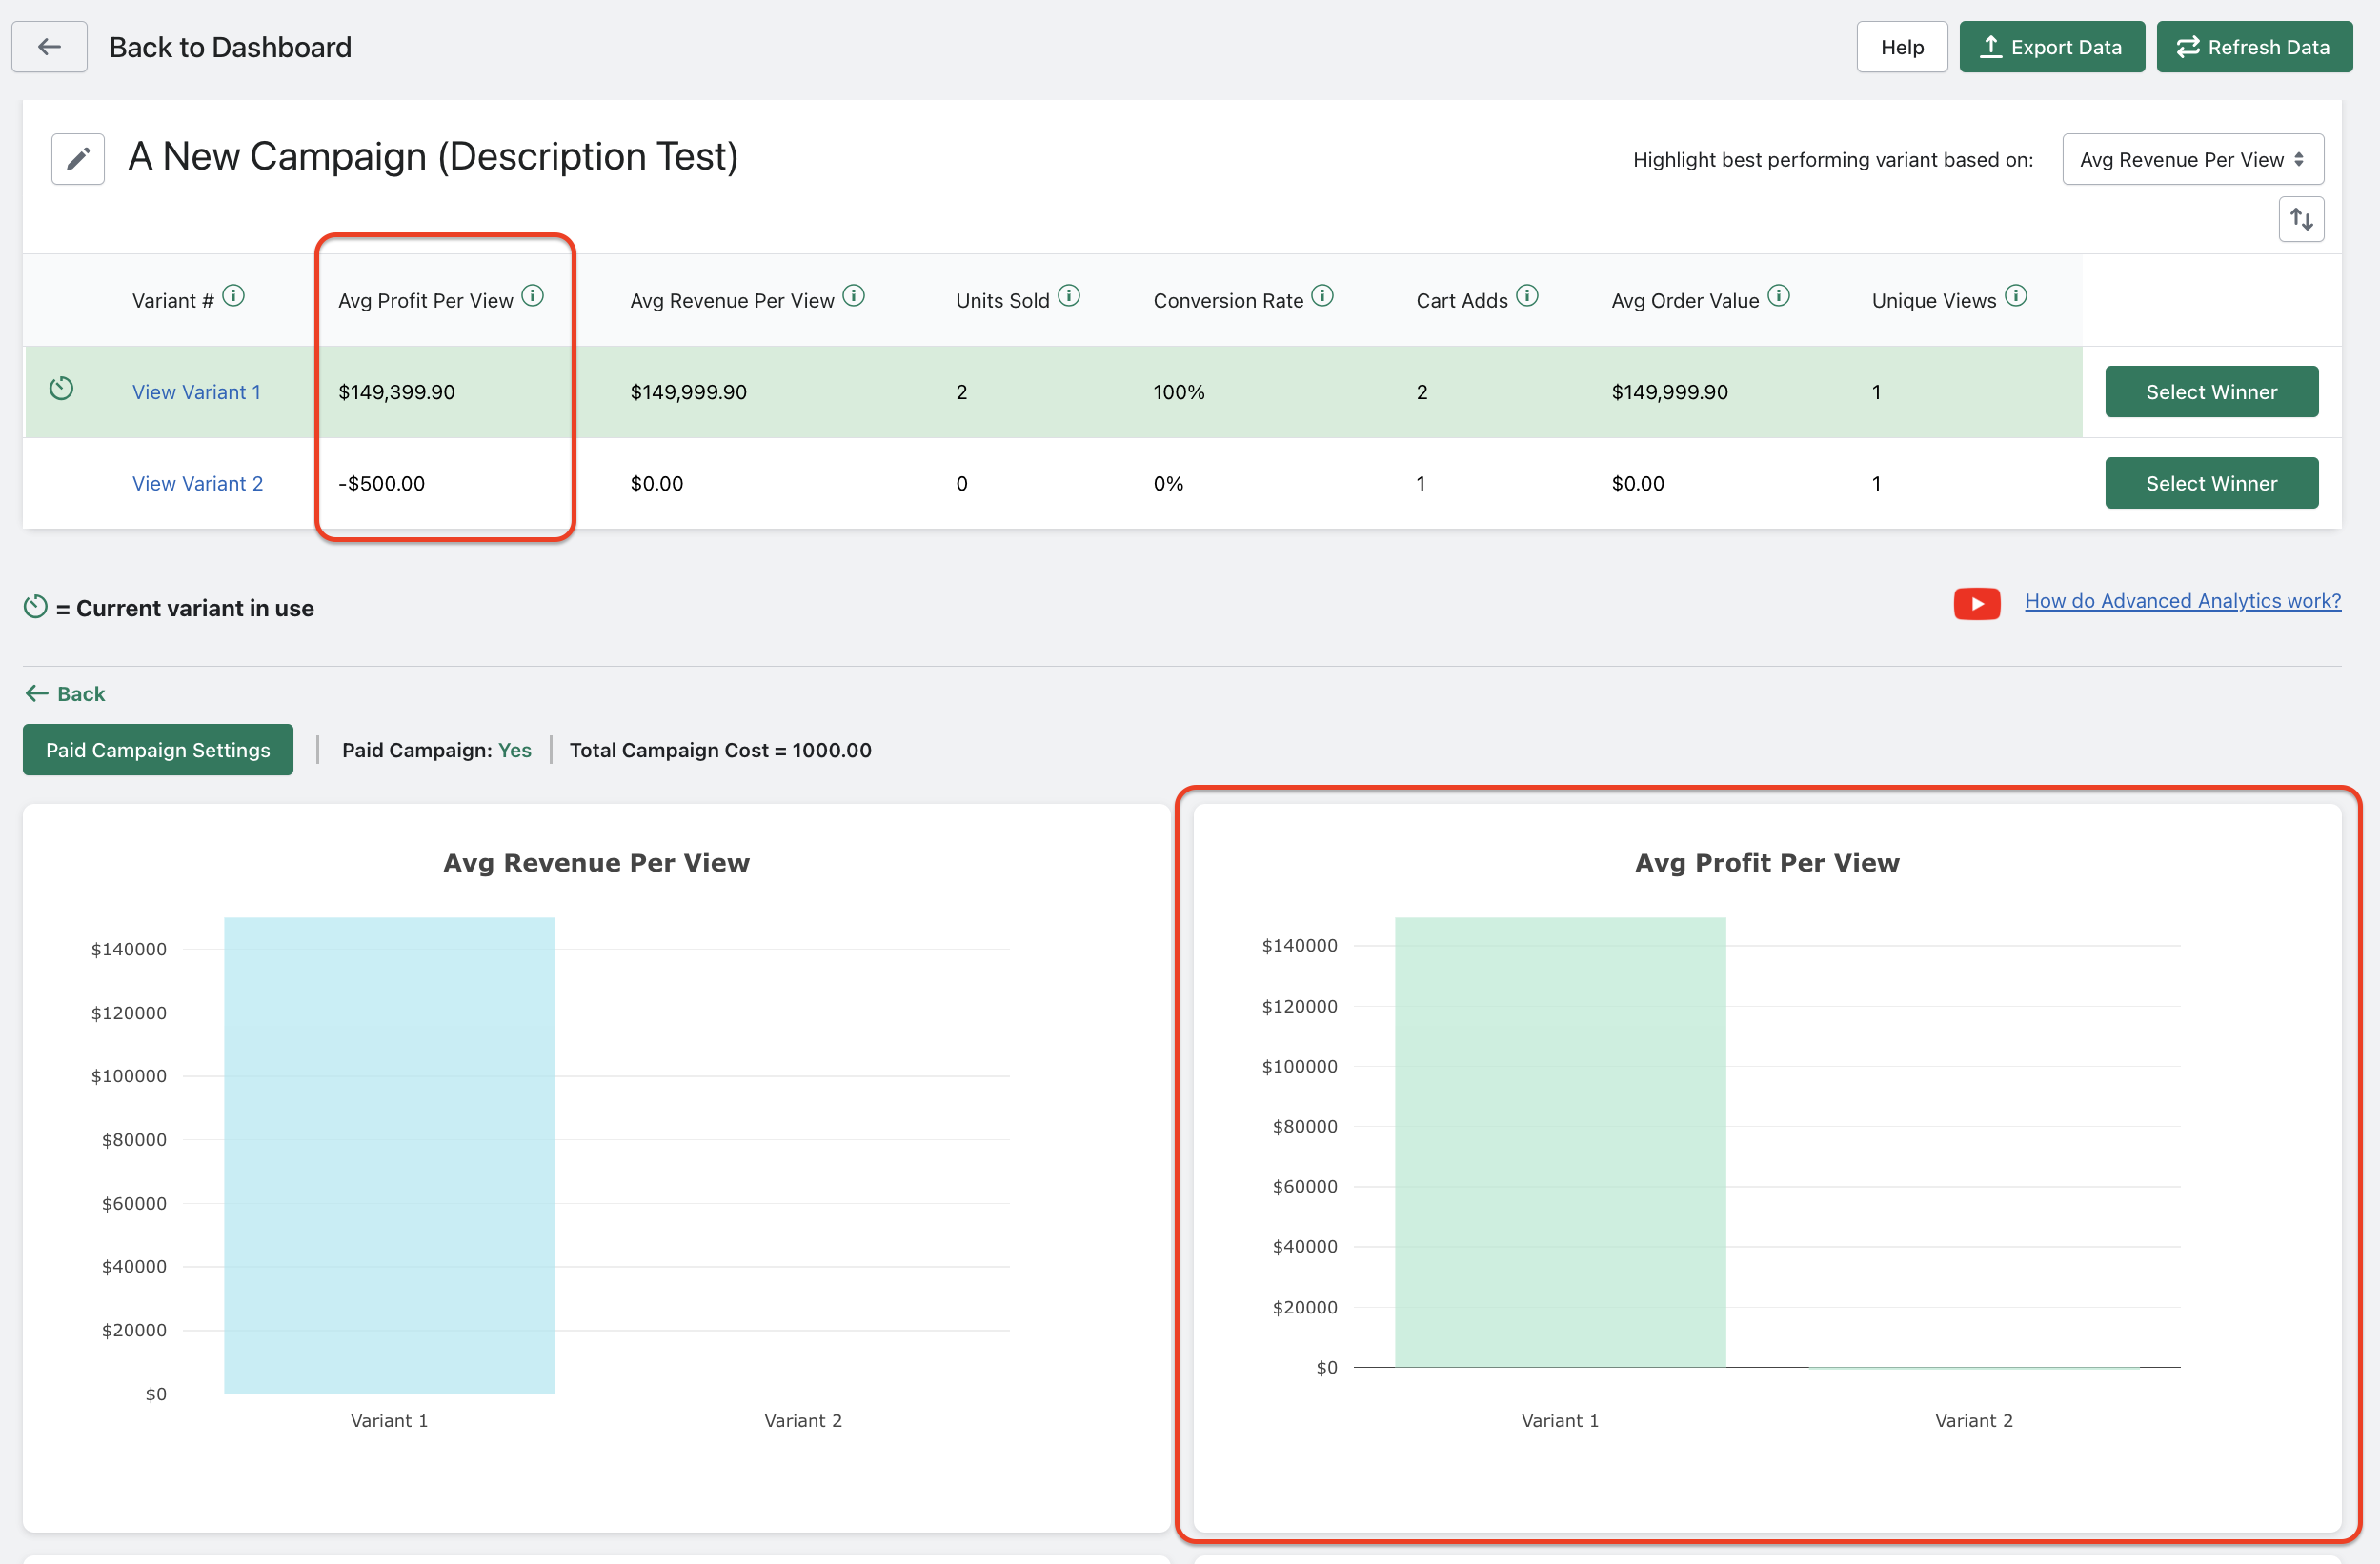Screen dimensions: 2380x1564
Task: Click the Export Data button
Action: tap(2051, 47)
